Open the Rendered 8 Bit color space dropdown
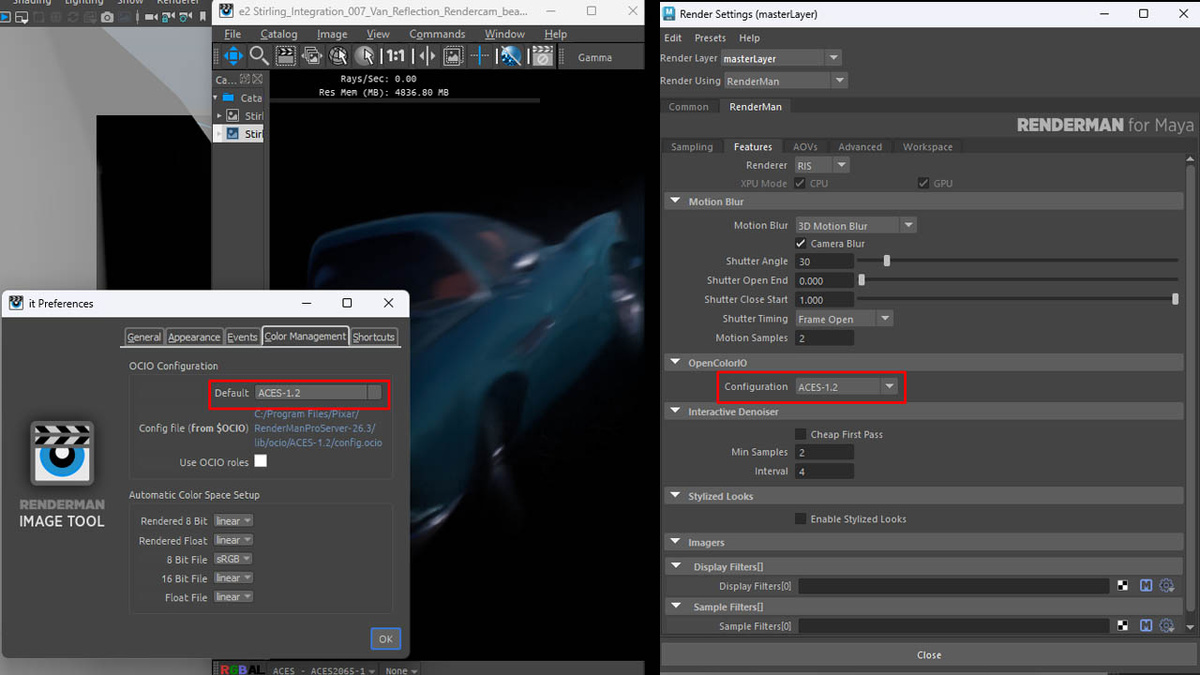Viewport: 1200px width, 675px height. coord(233,521)
